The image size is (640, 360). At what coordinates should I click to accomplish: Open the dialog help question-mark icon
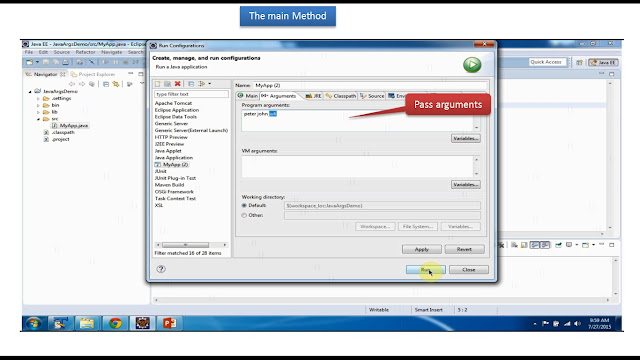click(161, 269)
